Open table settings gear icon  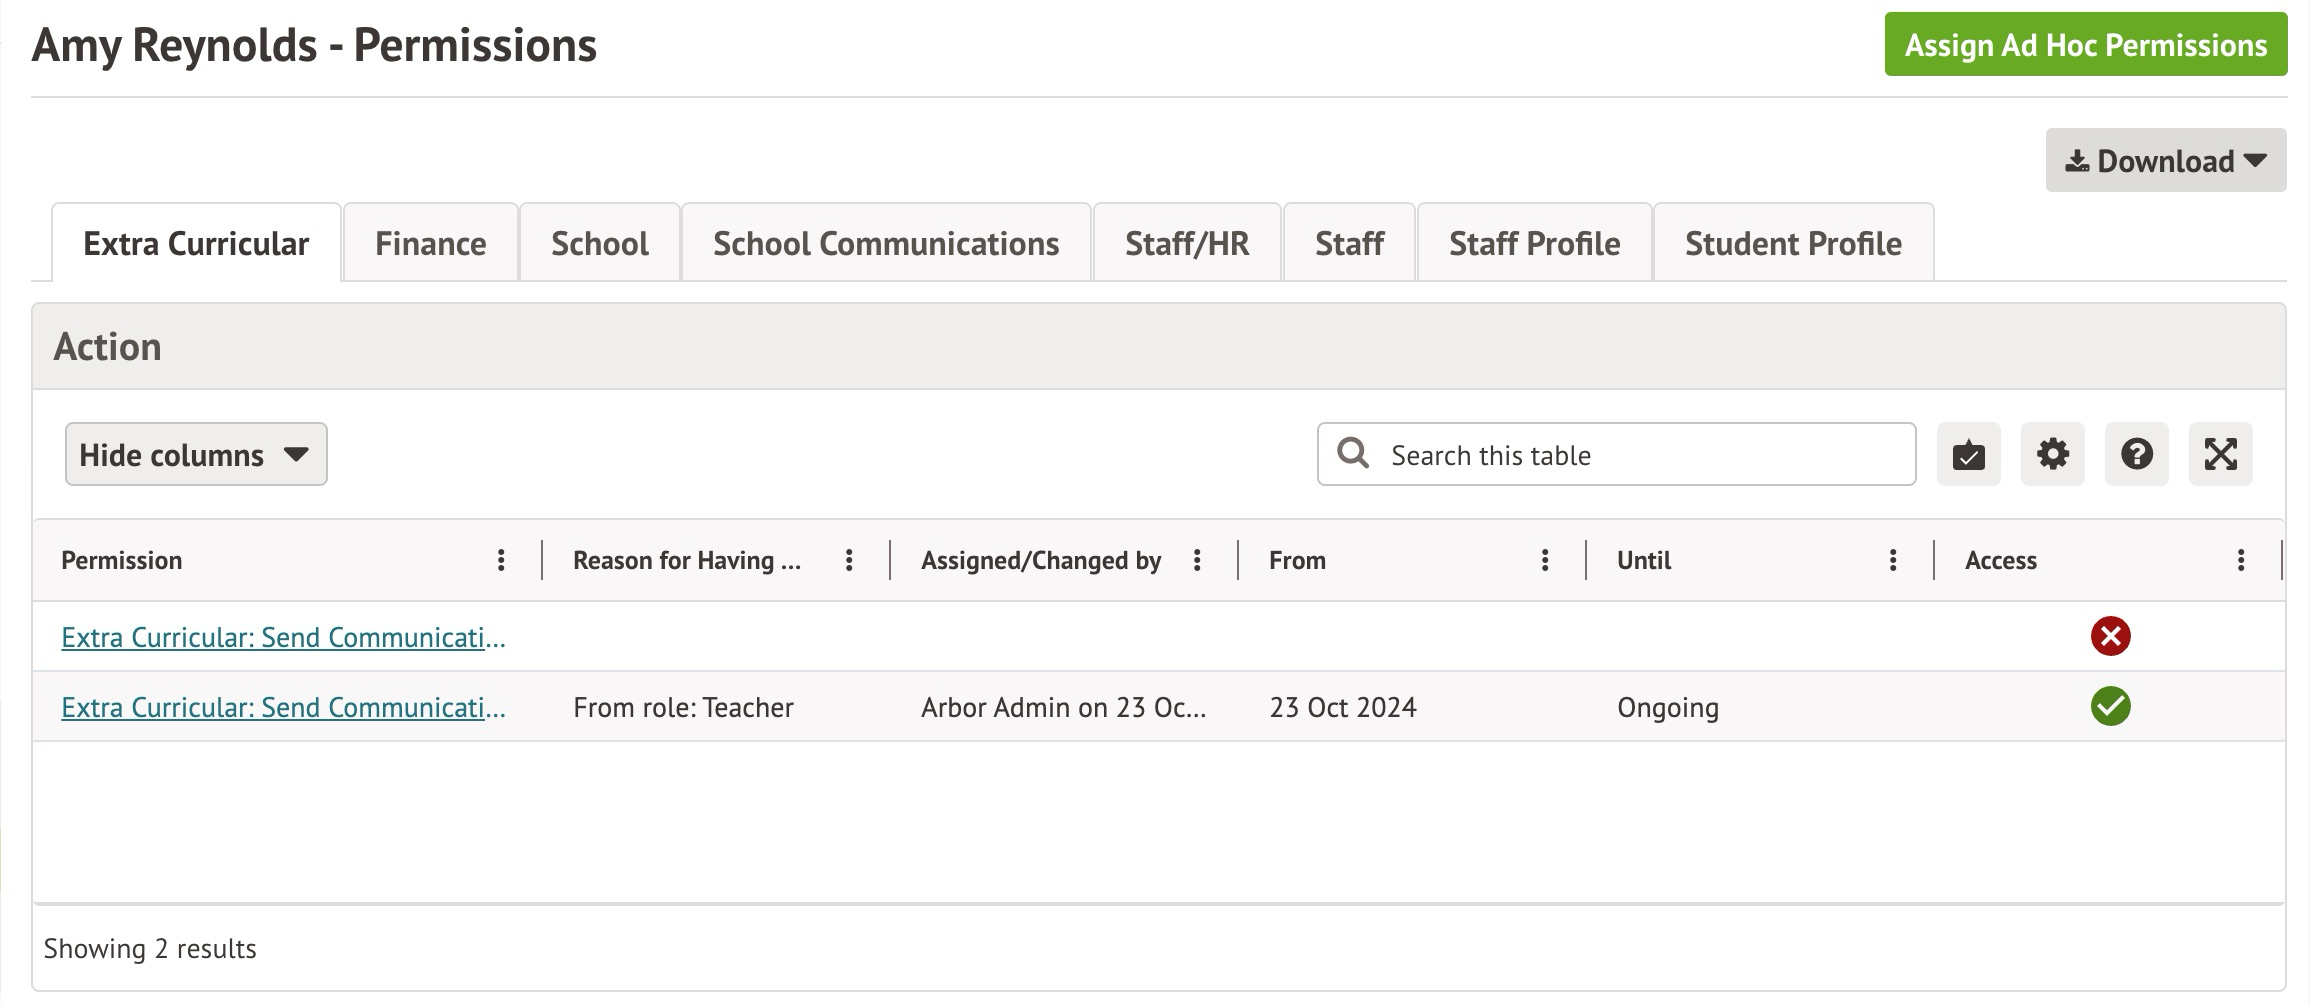point(2052,455)
